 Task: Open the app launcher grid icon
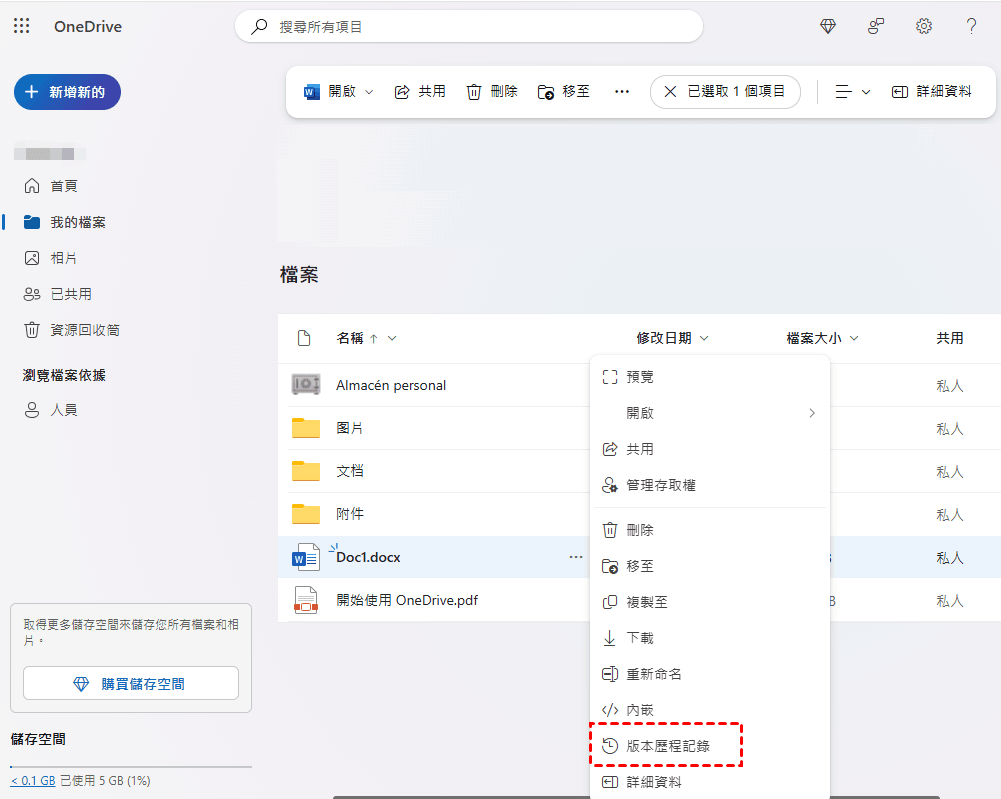click(22, 26)
